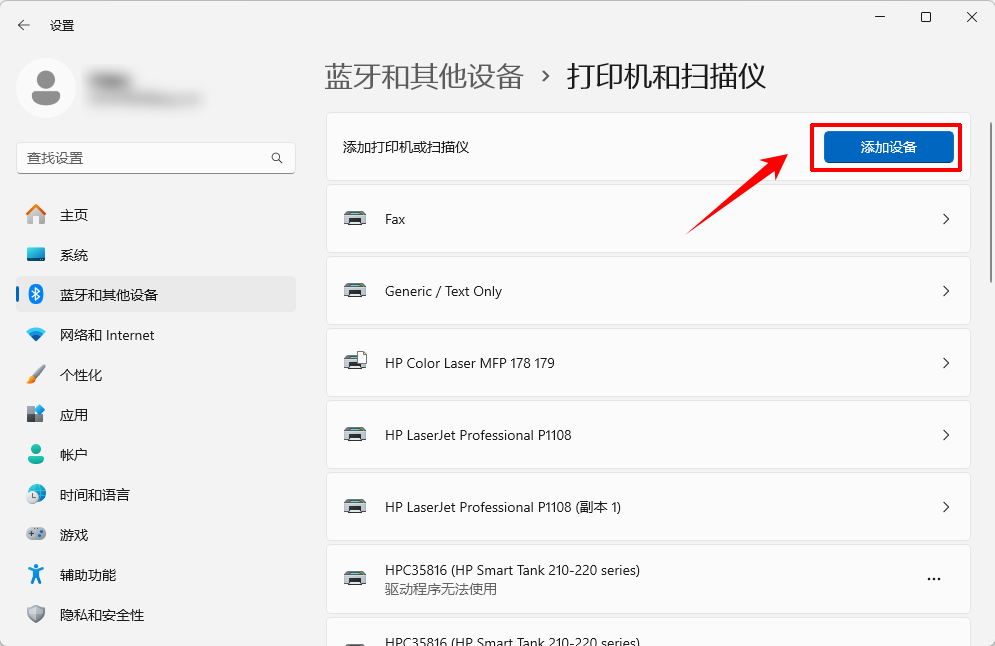The width and height of the screenshot is (995, 646).
Task: Click the search magnifier icon
Action: (x=277, y=158)
